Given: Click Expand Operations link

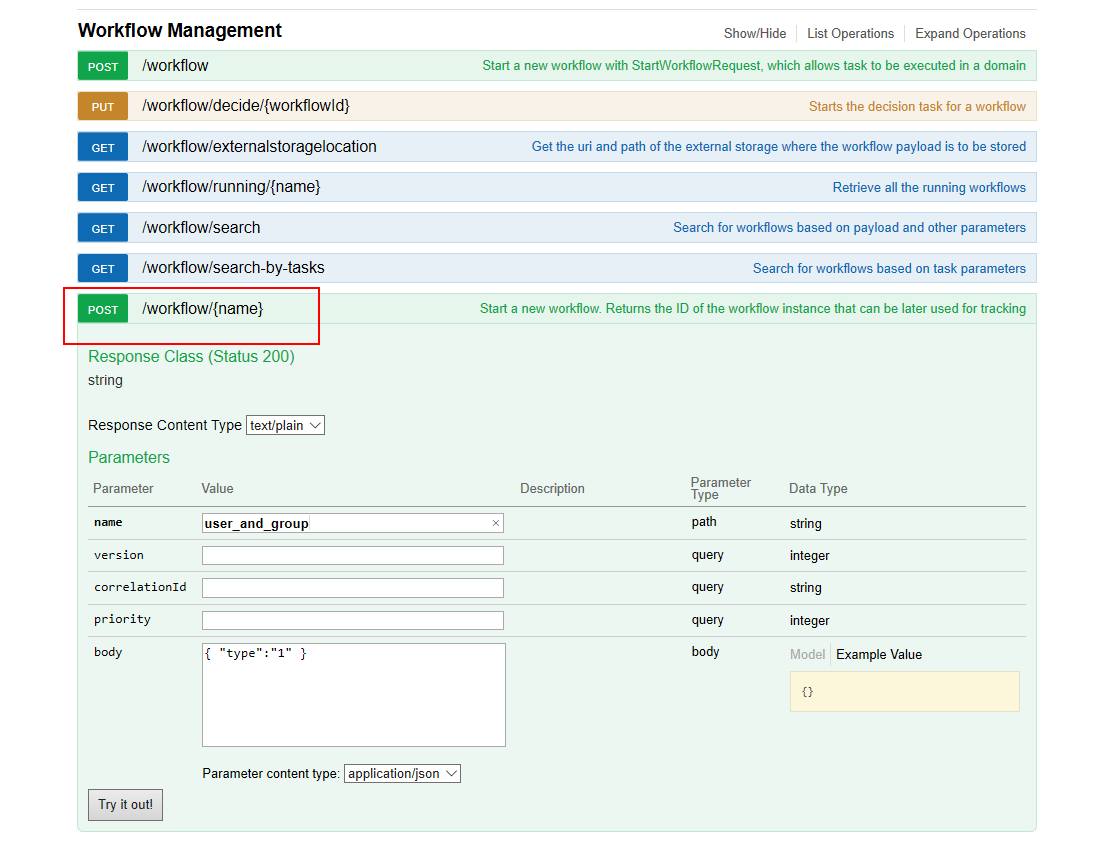Looking at the screenshot, I should coord(970,34).
